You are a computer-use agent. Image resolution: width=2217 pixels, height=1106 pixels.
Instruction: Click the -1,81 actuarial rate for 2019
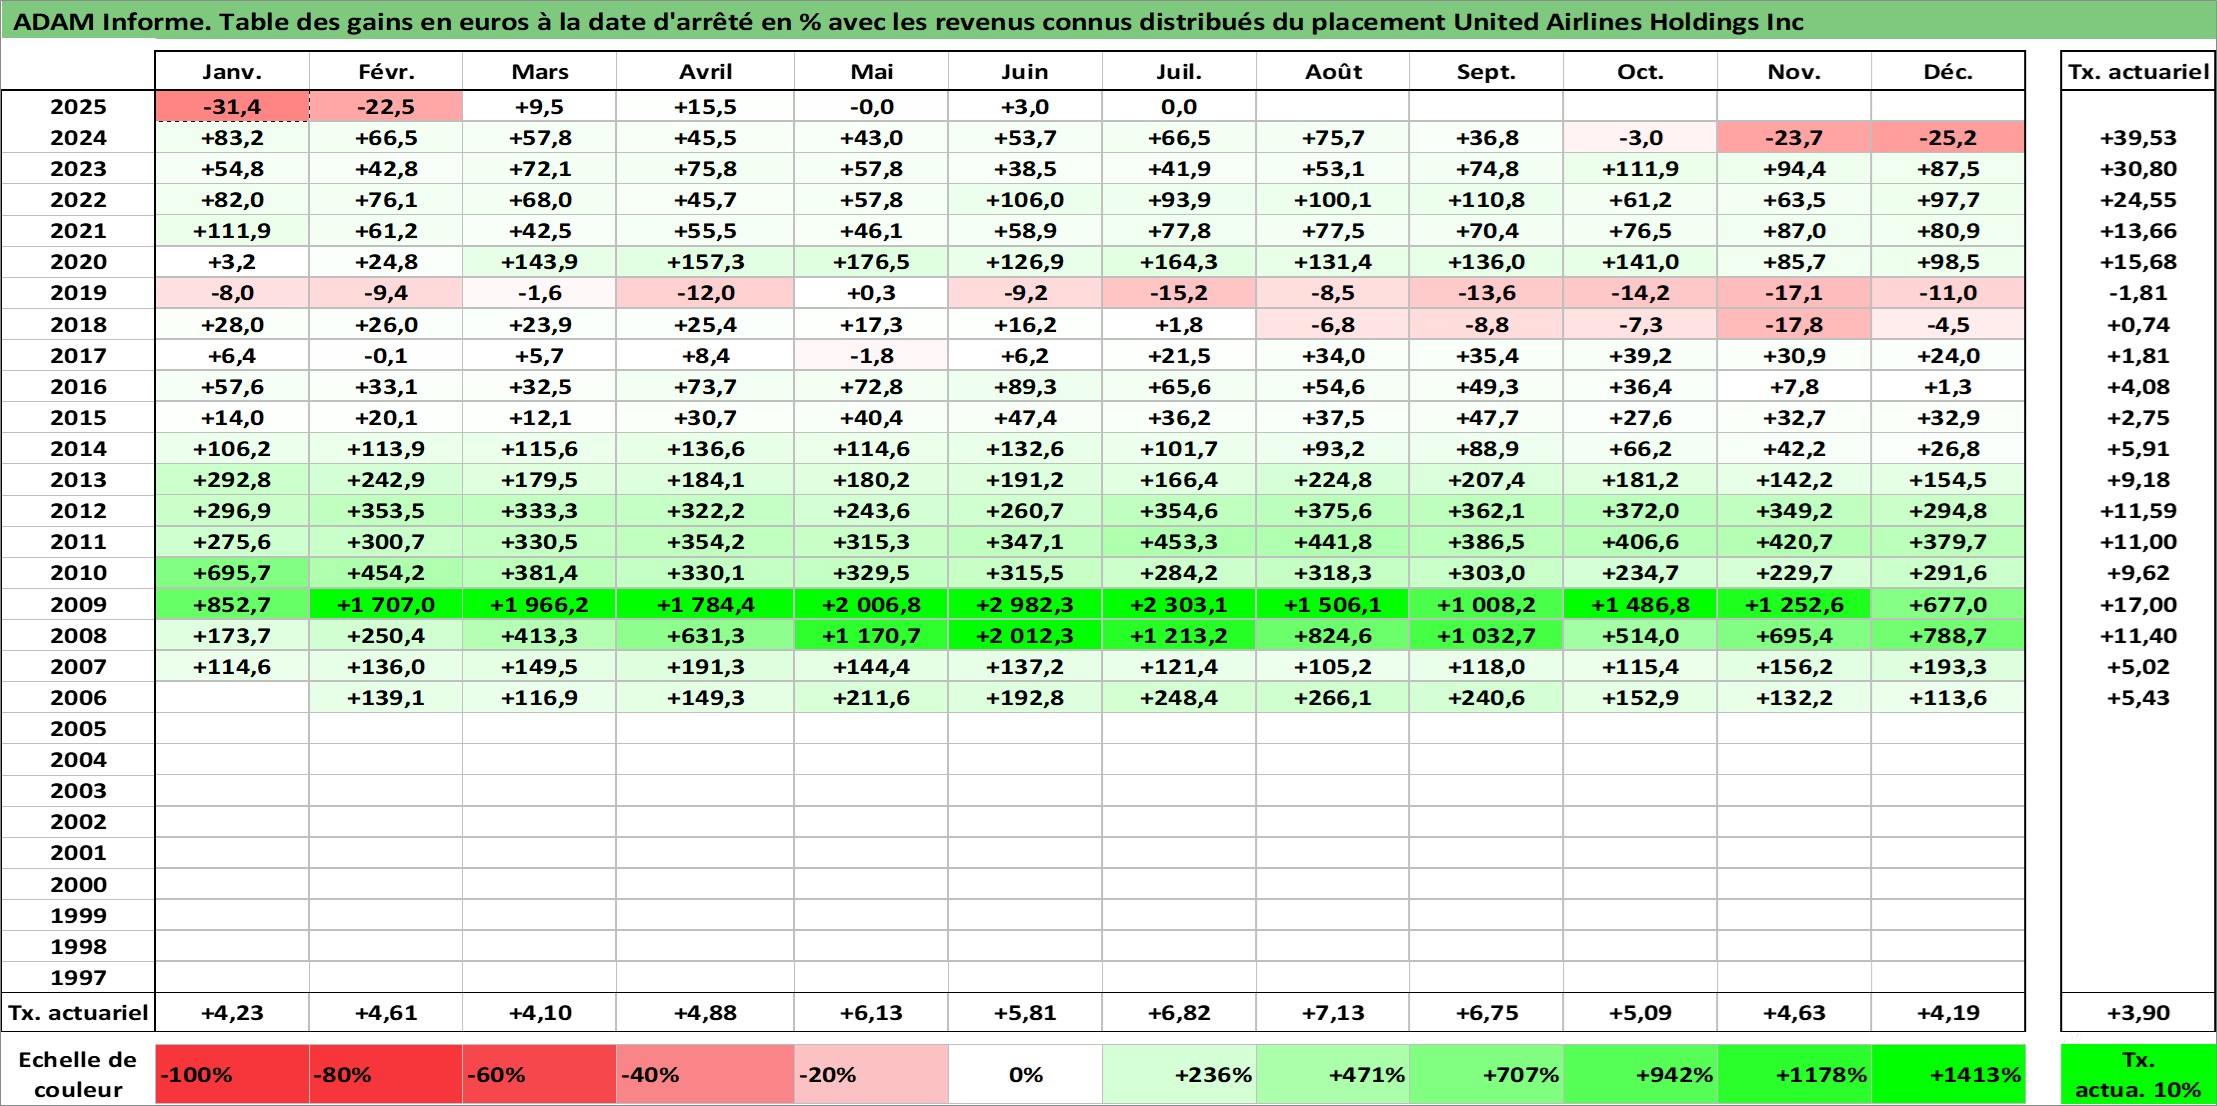(x=2138, y=293)
